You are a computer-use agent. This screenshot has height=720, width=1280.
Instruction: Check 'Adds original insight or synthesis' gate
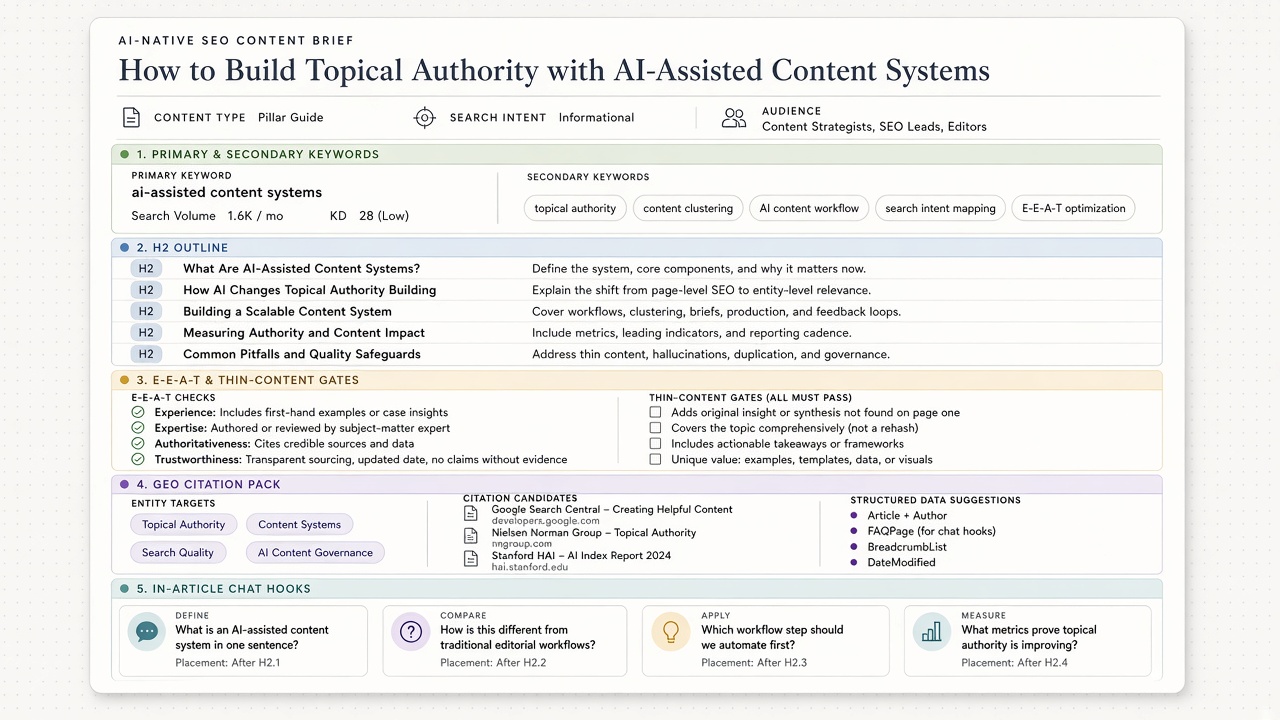click(x=655, y=412)
